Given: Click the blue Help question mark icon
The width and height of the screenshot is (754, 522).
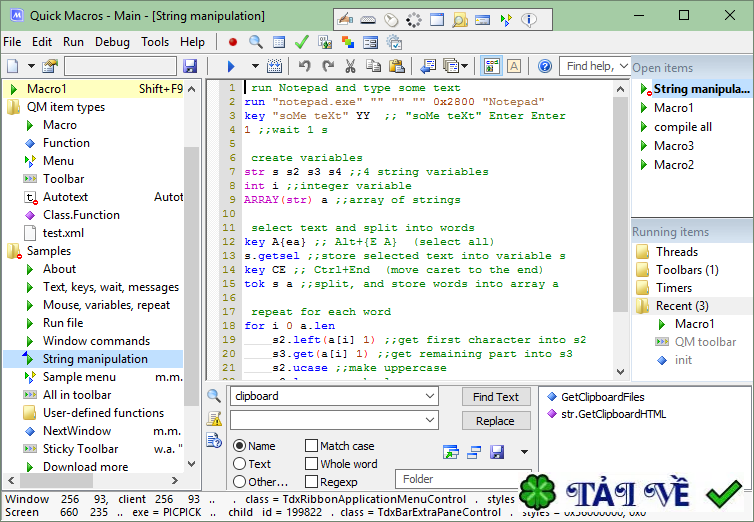Looking at the screenshot, I should click(x=545, y=66).
